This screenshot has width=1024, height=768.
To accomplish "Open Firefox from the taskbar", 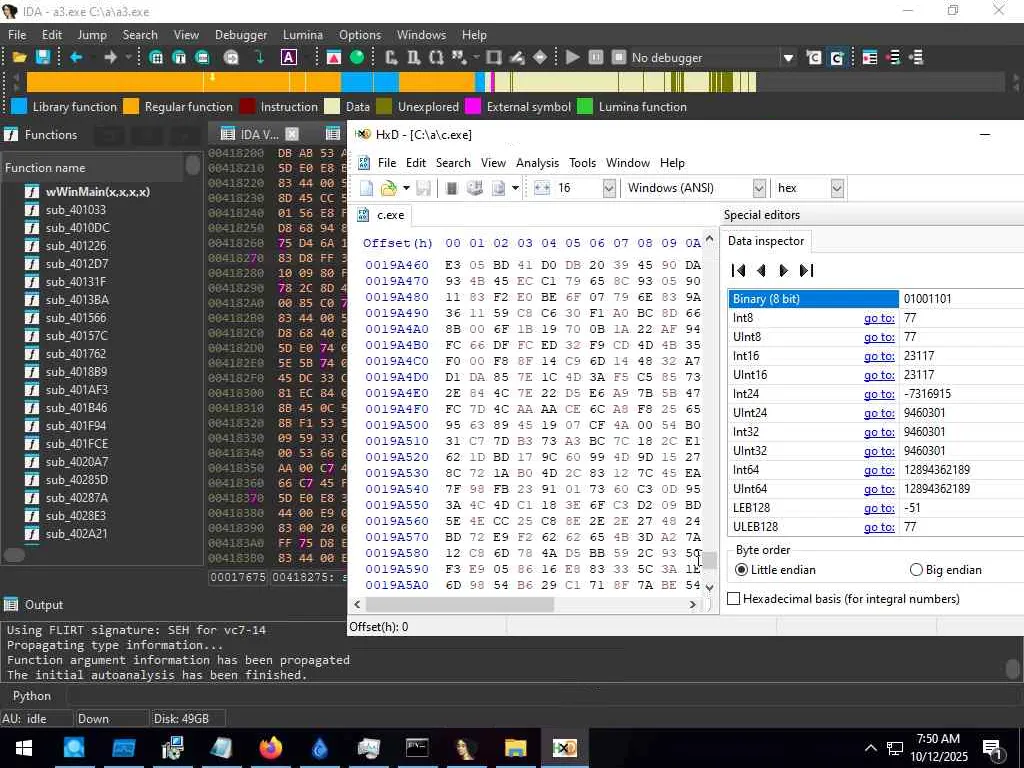I will click(270, 748).
